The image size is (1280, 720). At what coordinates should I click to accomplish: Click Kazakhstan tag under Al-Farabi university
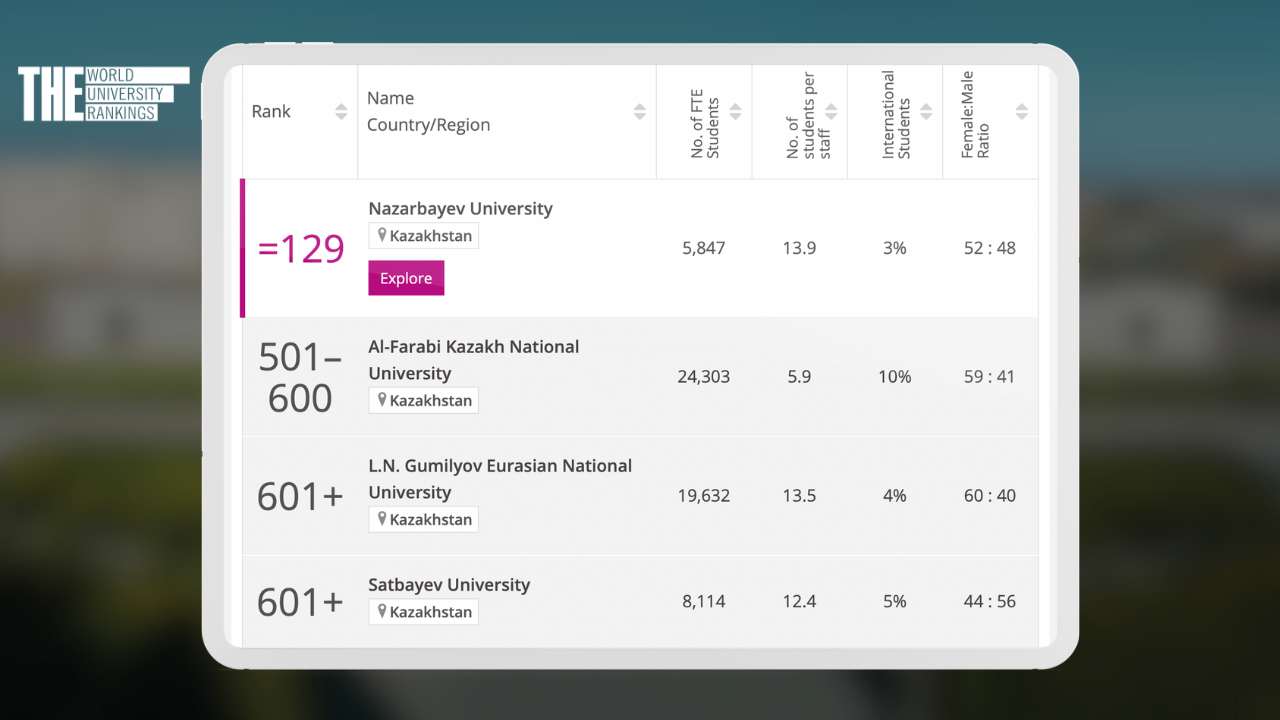(x=423, y=400)
